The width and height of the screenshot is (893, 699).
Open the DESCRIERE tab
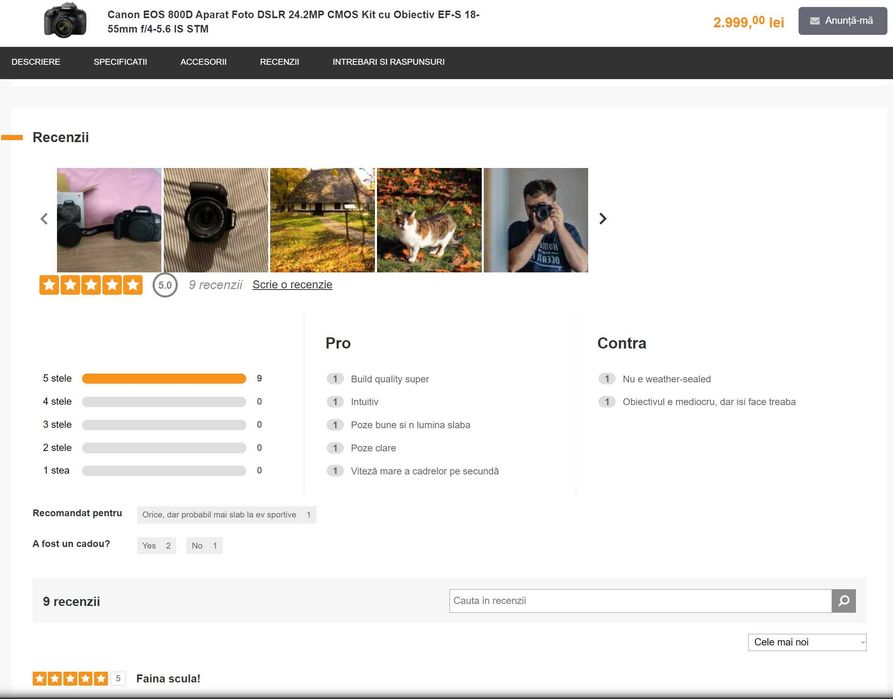click(36, 62)
